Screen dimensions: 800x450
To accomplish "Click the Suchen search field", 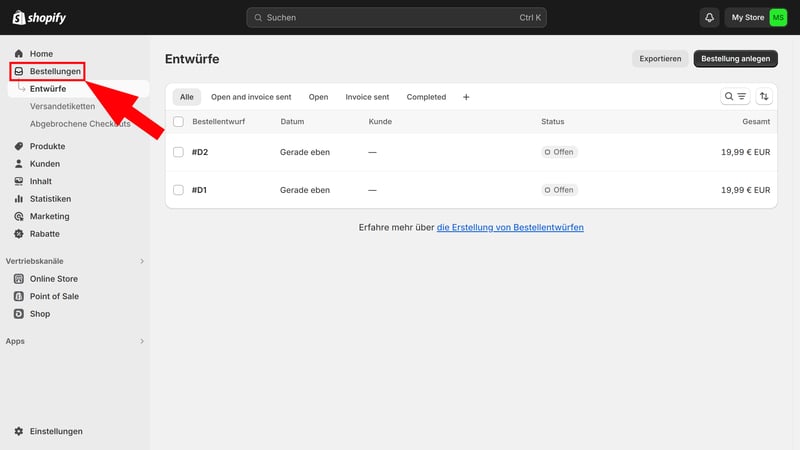I will (398, 18).
